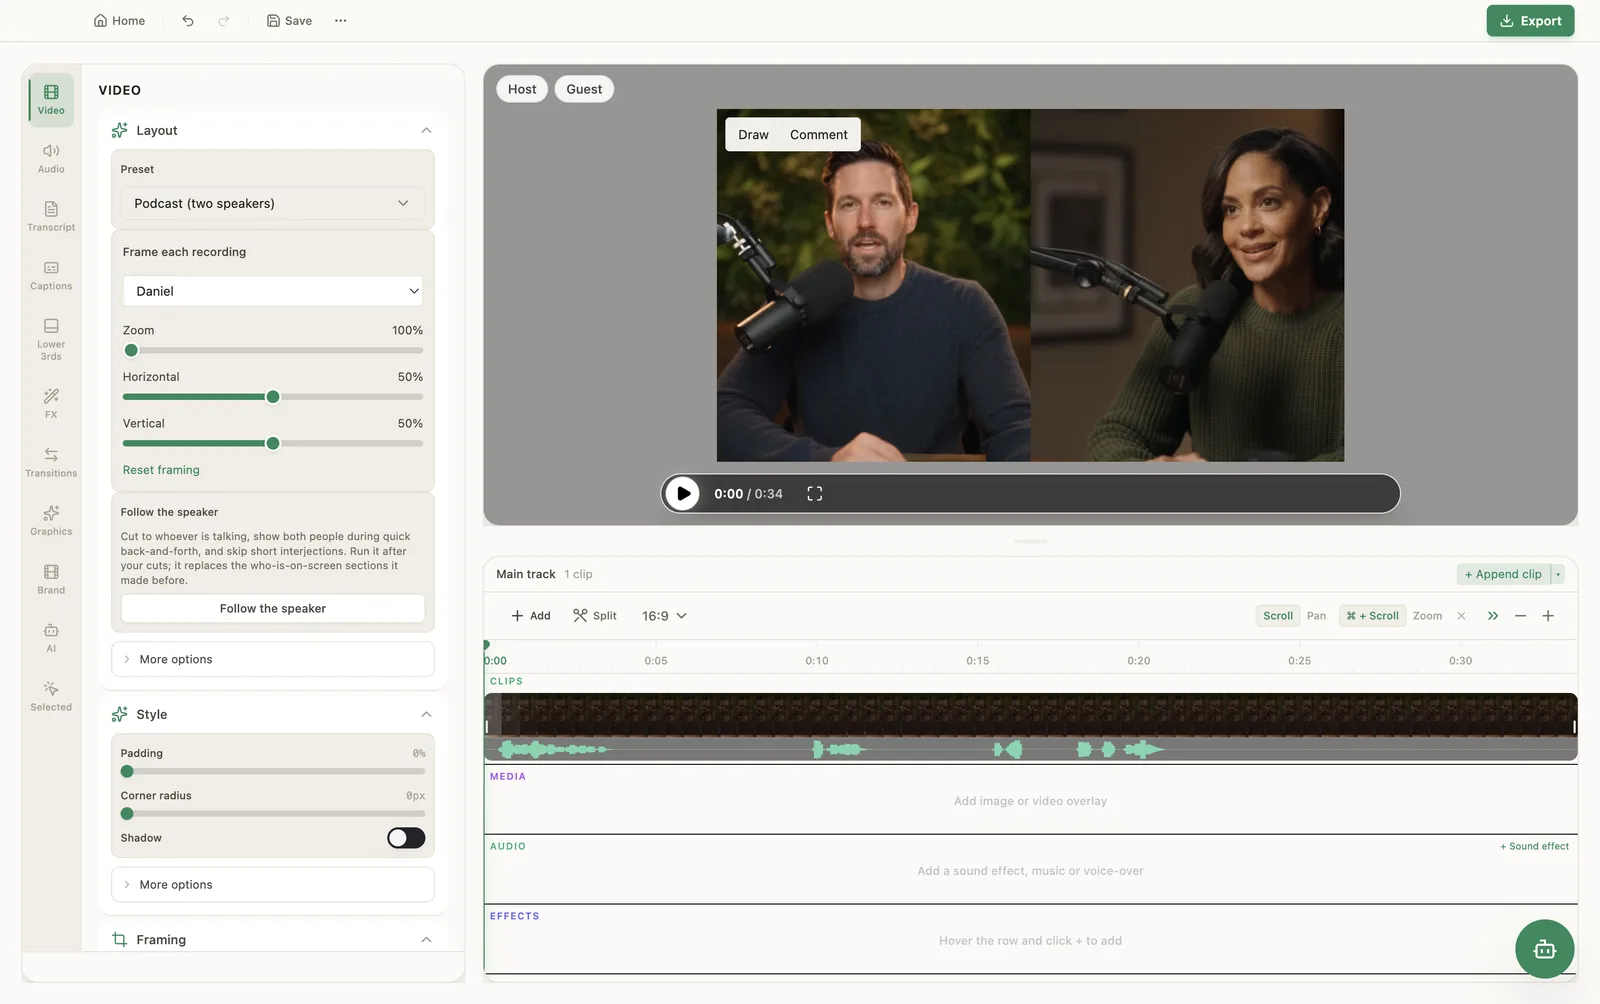Open the Daniel recording dropdown
The height and width of the screenshot is (1004, 1600).
tap(272, 291)
